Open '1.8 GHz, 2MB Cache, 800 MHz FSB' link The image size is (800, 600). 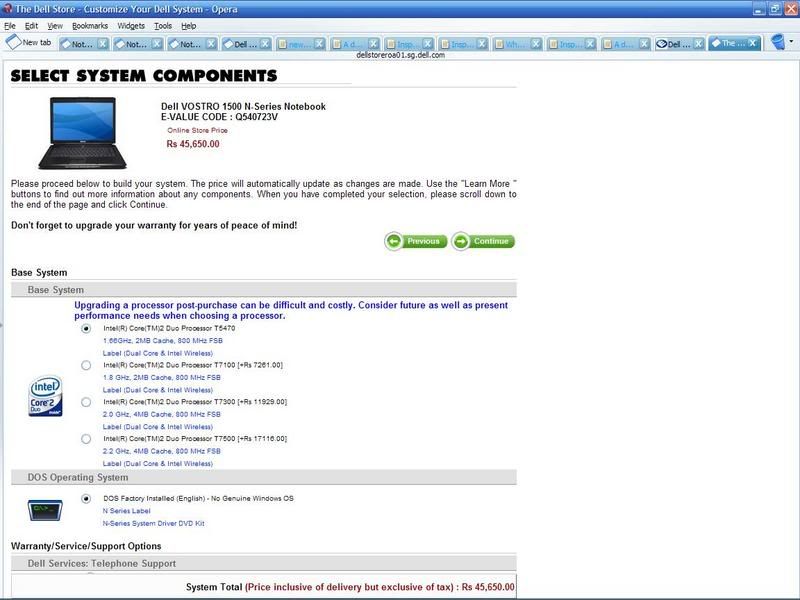click(x=162, y=378)
